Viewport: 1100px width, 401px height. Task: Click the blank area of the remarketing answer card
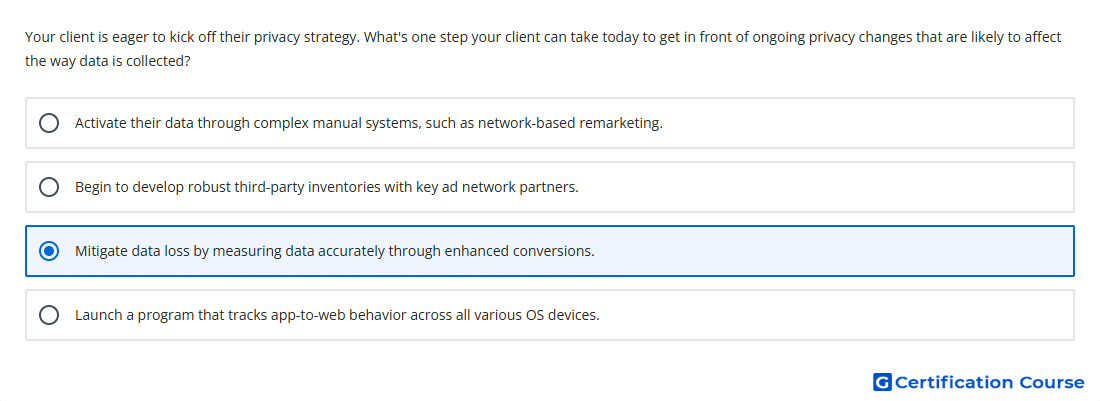[x=868, y=123]
